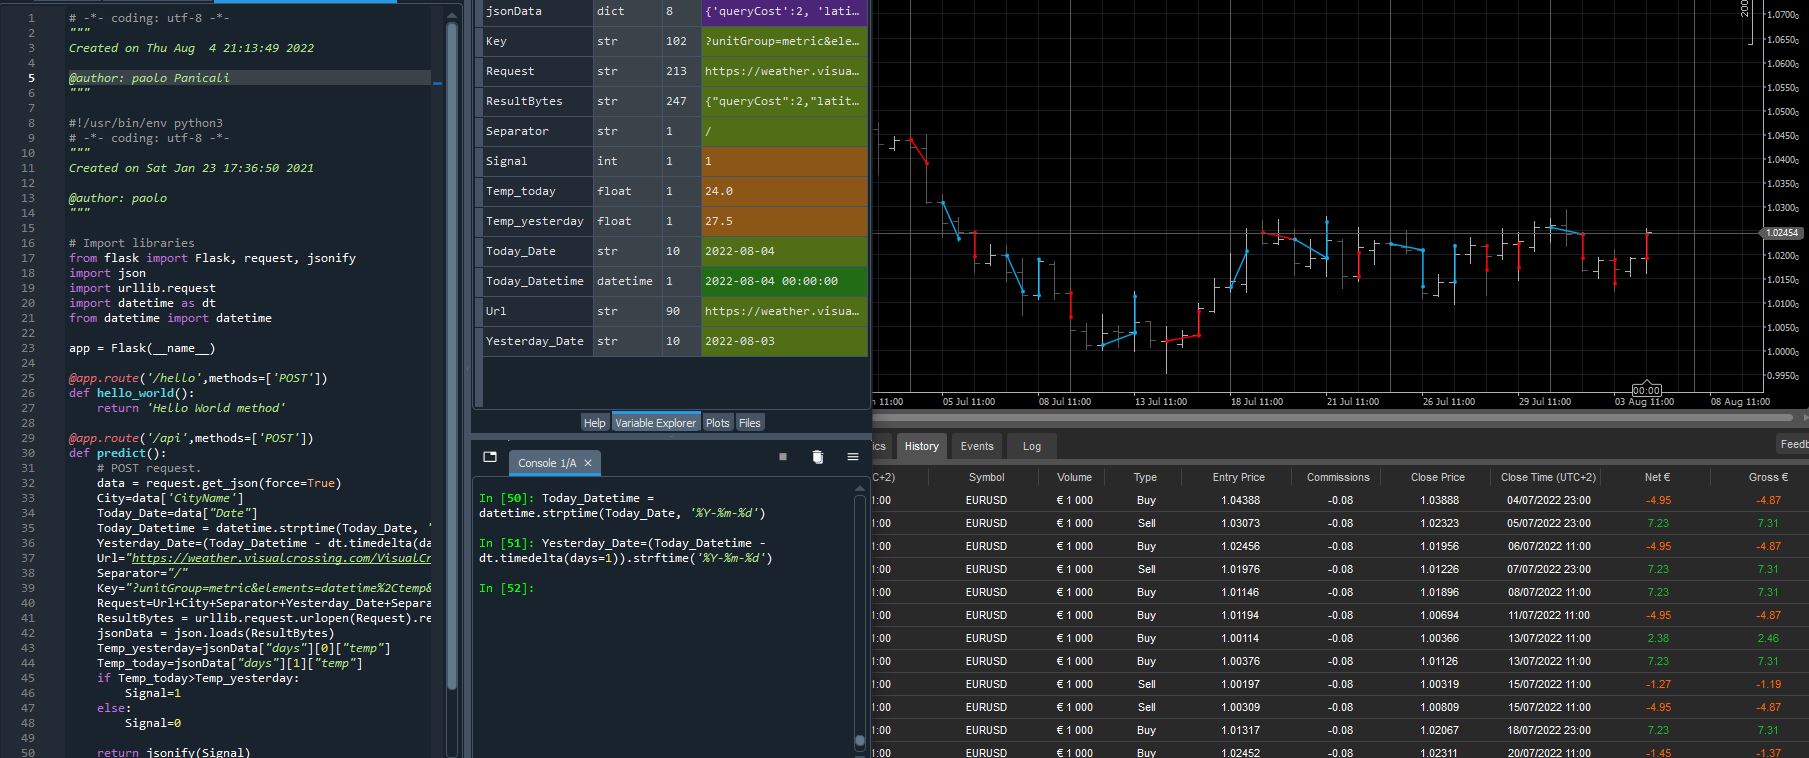Click the '1.0500' price scale label
This screenshot has width=1809, height=758.
(1783, 112)
